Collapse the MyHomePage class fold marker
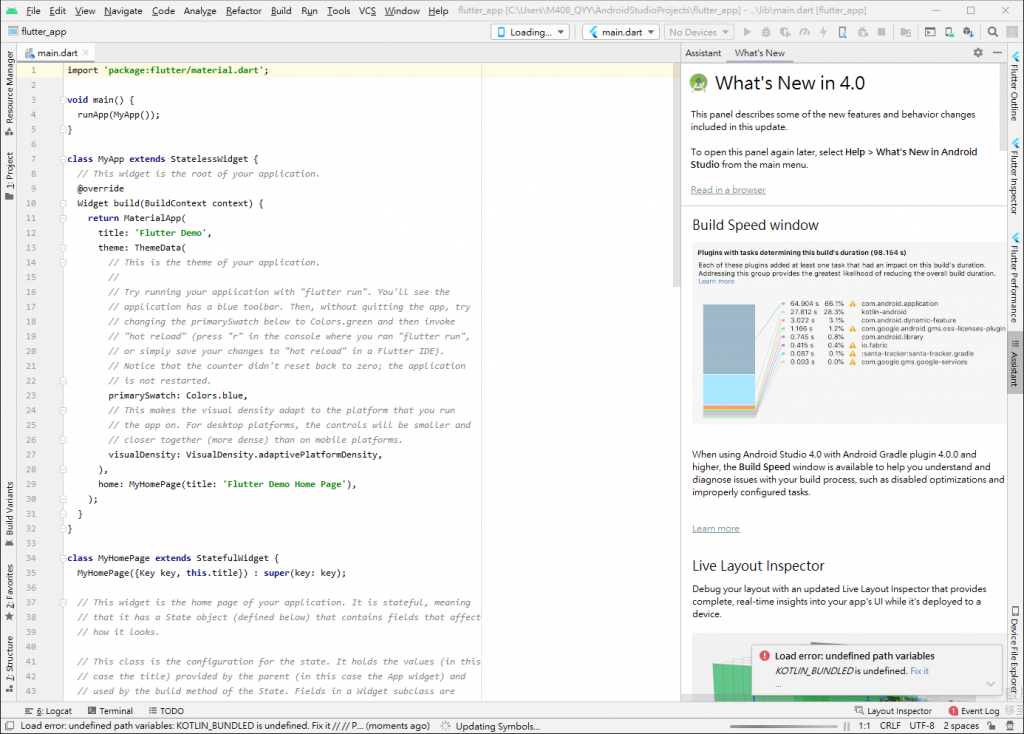Screen dimensions: 1024x734 coord(63,558)
